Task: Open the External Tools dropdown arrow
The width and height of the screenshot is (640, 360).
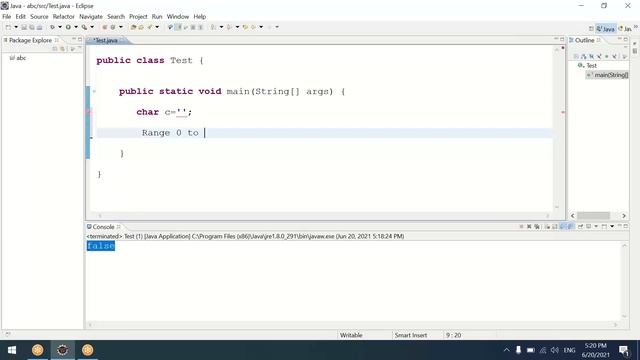Action: [x=92, y=27]
